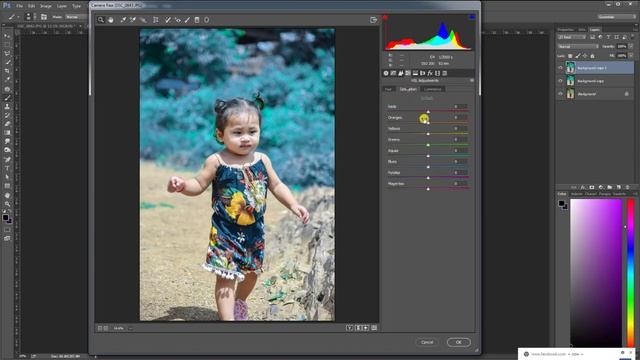Click the Default link above sliders
Screen dimensions: 640x360
[x=427, y=98]
